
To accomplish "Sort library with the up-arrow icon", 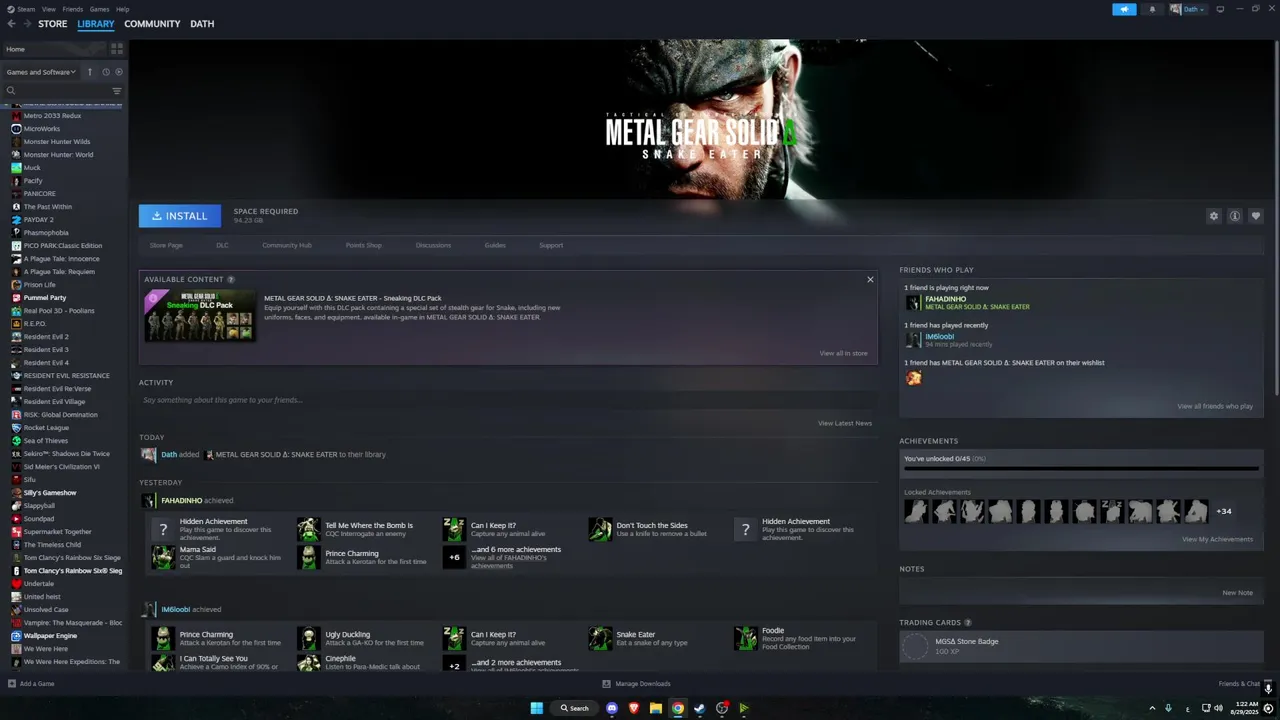I will (x=90, y=72).
